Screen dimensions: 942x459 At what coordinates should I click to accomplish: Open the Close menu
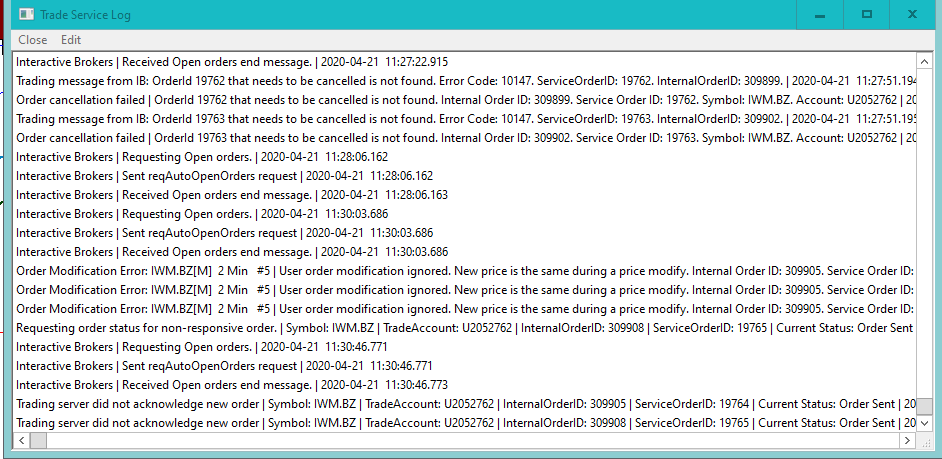coord(33,40)
